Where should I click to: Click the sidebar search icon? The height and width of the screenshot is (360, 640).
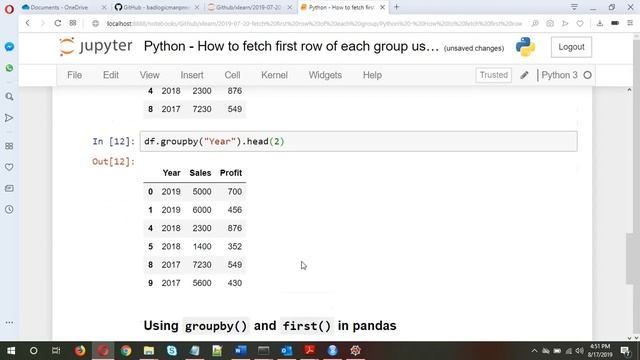(x=9, y=97)
